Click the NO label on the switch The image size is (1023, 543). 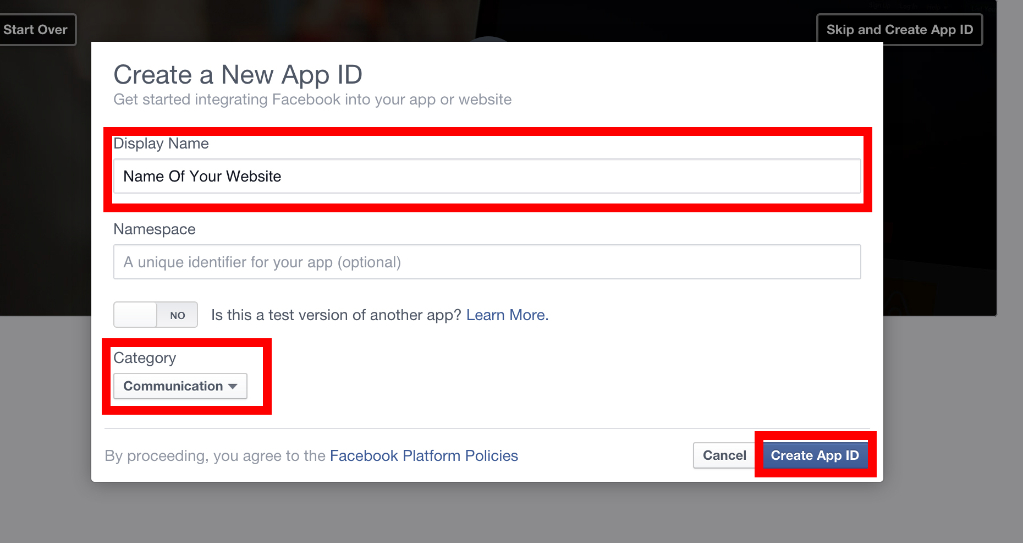[177, 315]
